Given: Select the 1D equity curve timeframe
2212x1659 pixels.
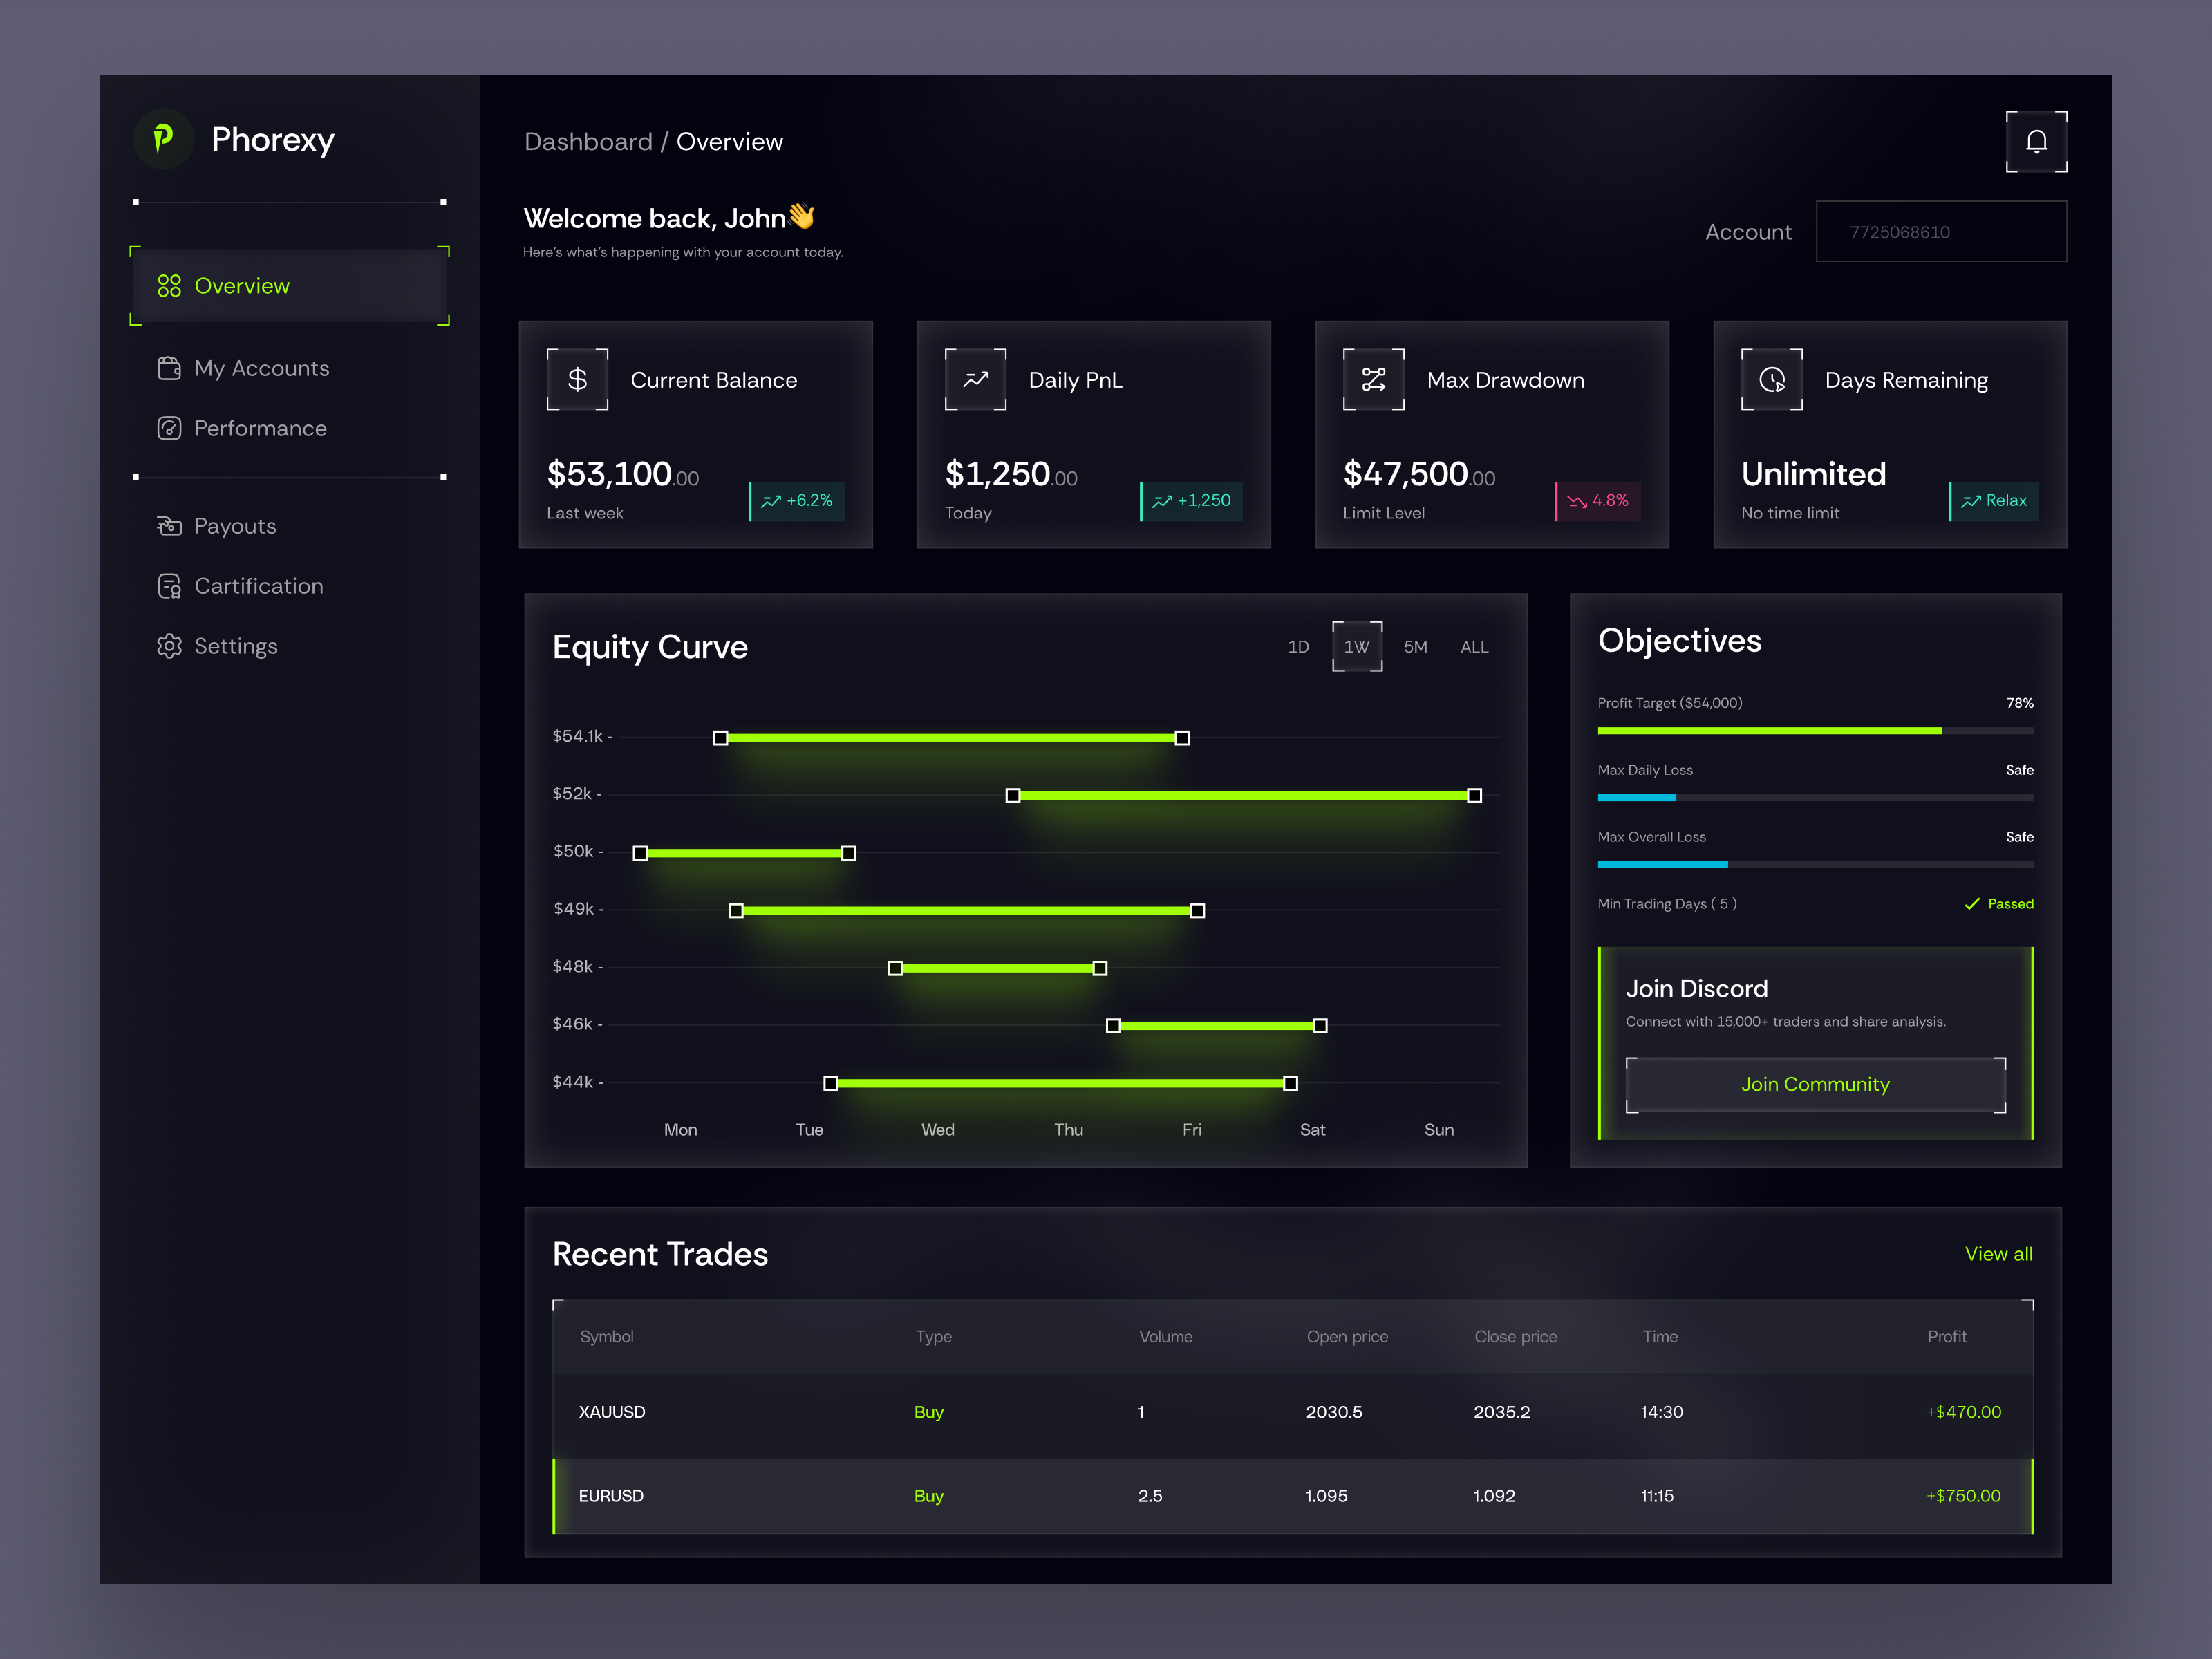Looking at the screenshot, I should [1298, 647].
